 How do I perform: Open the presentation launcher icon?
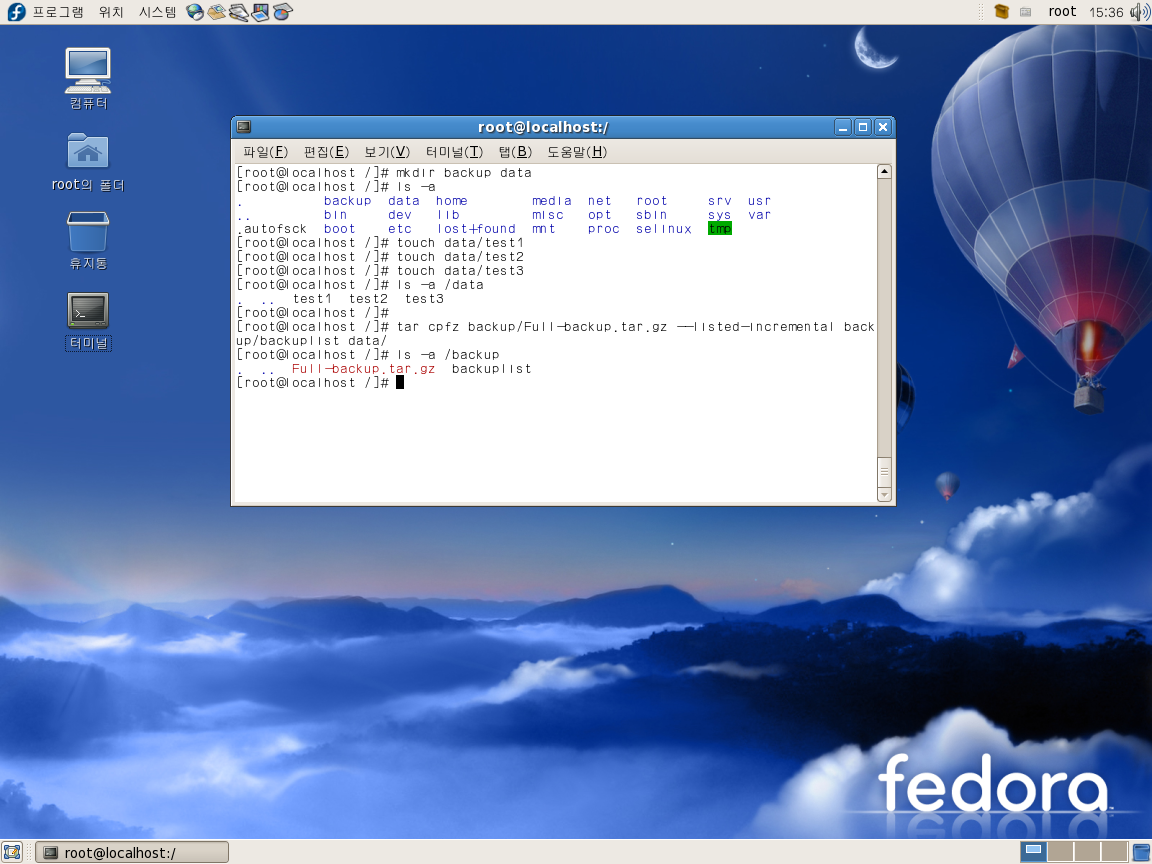pos(261,12)
